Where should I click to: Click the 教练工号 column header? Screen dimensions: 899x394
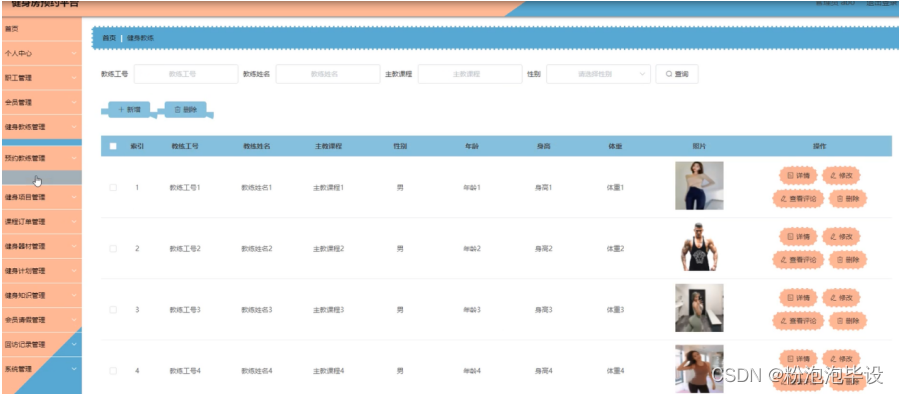point(185,146)
